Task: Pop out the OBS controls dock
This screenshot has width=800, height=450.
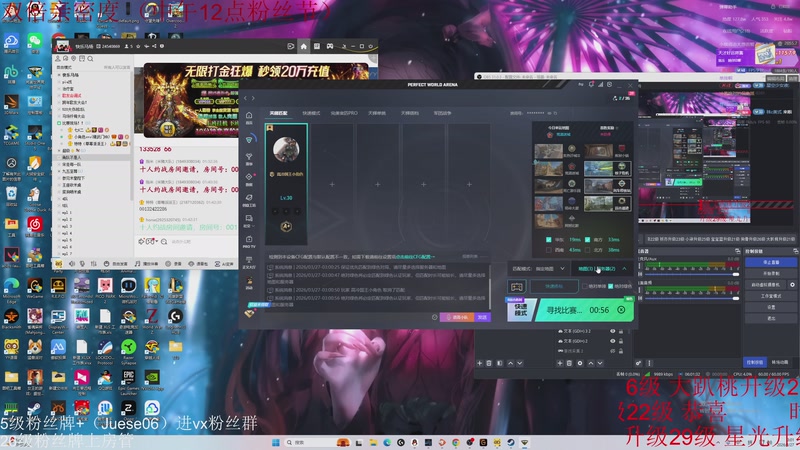Action: (x=795, y=251)
